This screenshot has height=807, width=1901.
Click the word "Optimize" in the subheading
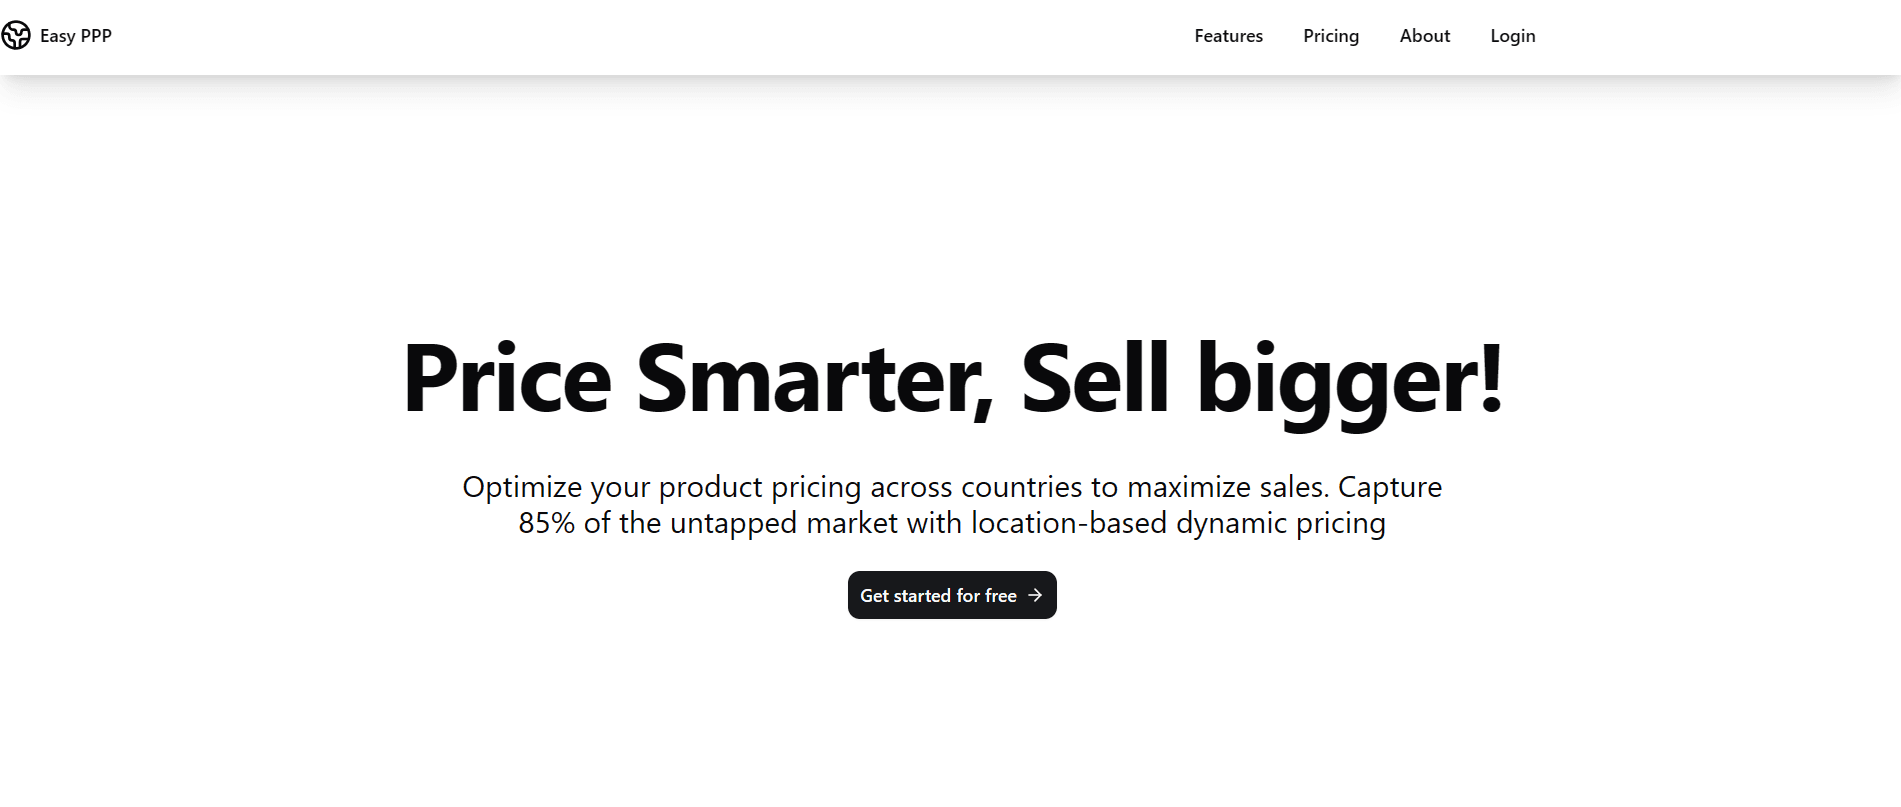pyautogui.click(x=522, y=487)
